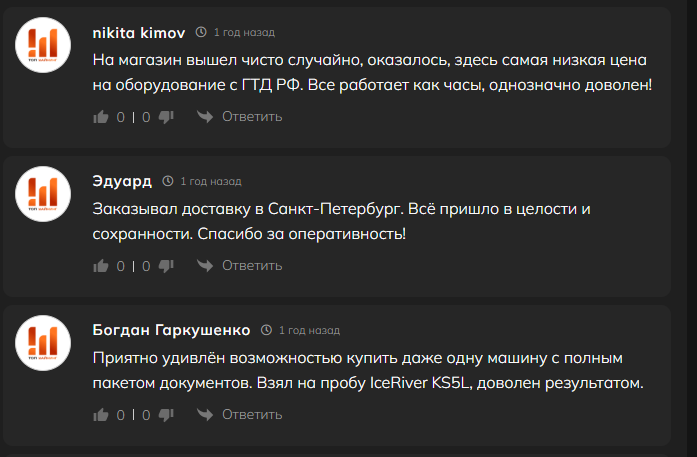
Task: Thumbs up Эдуард's comment
Action: coord(100,266)
